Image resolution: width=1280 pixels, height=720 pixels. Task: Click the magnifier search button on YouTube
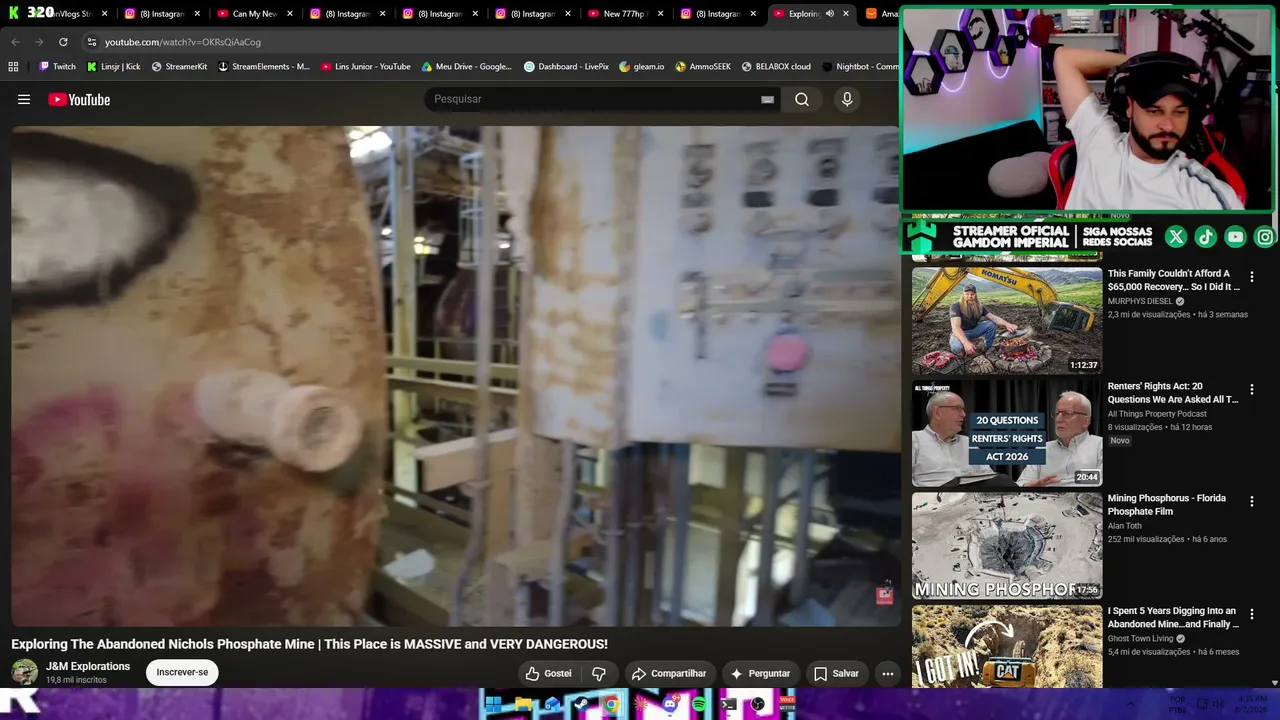802,99
